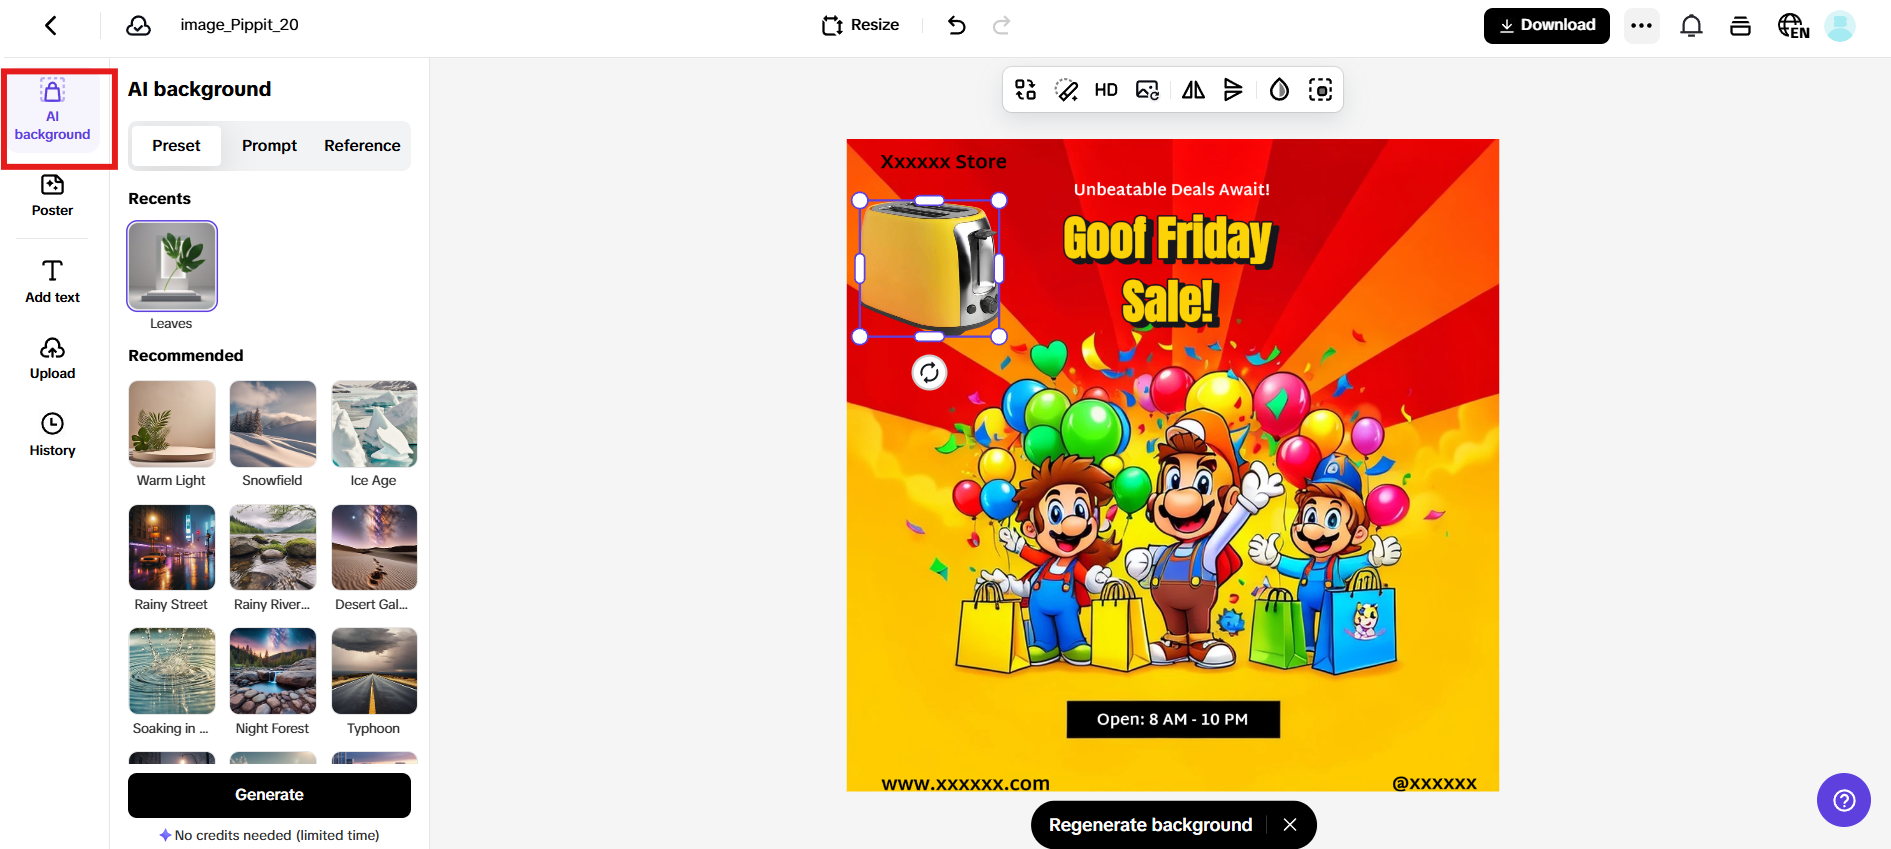Open notifications bell
1891x849 pixels.
tap(1691, 26)
